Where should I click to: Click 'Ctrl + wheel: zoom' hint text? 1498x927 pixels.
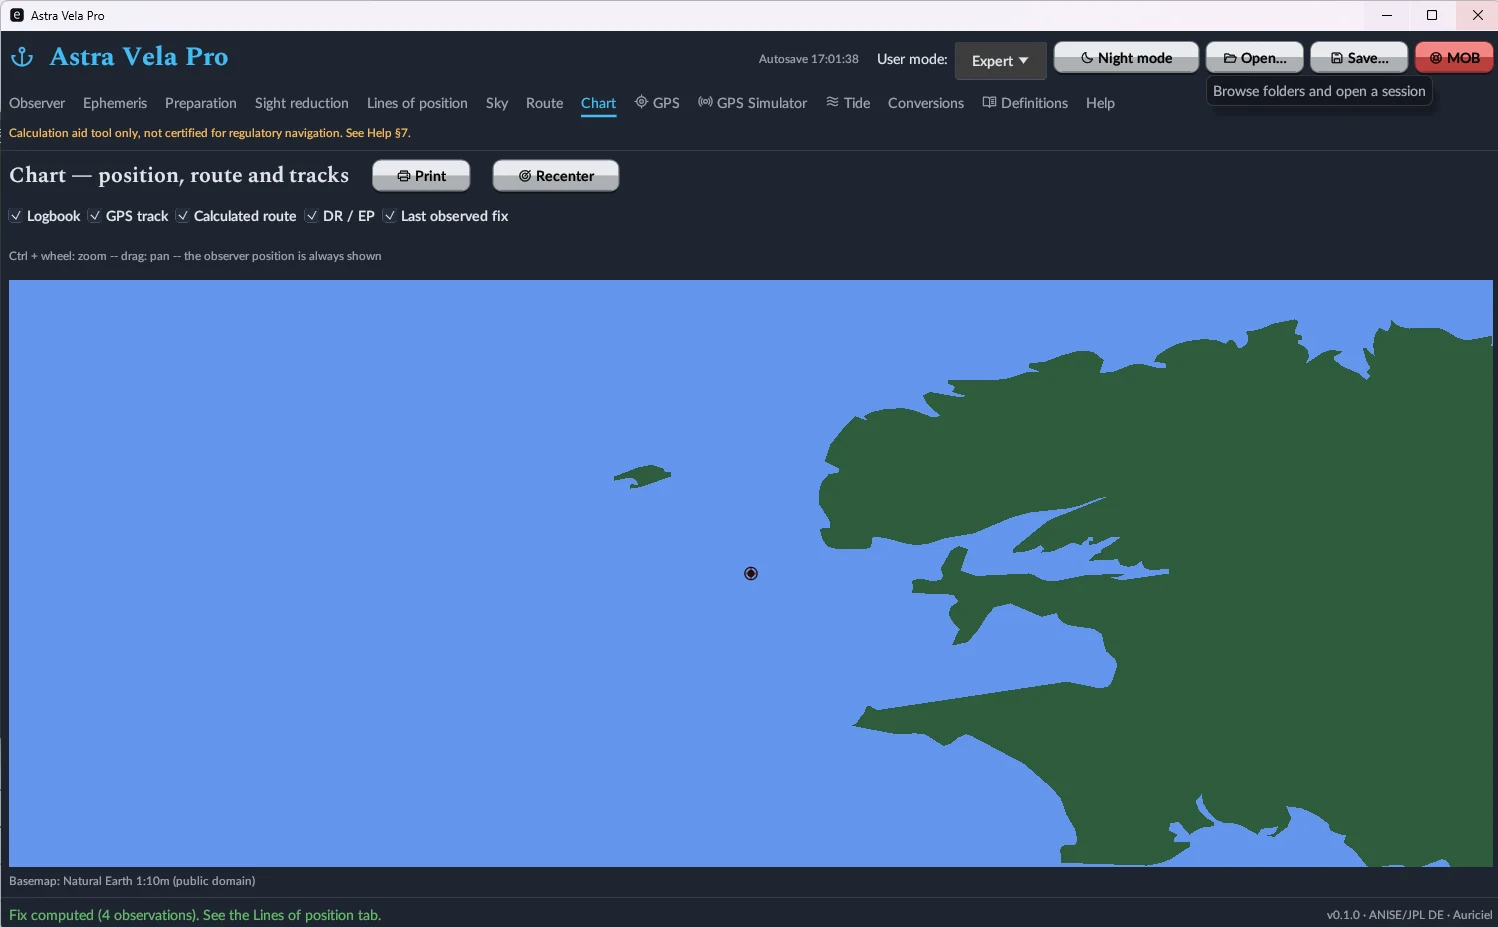tap(195, 256)
